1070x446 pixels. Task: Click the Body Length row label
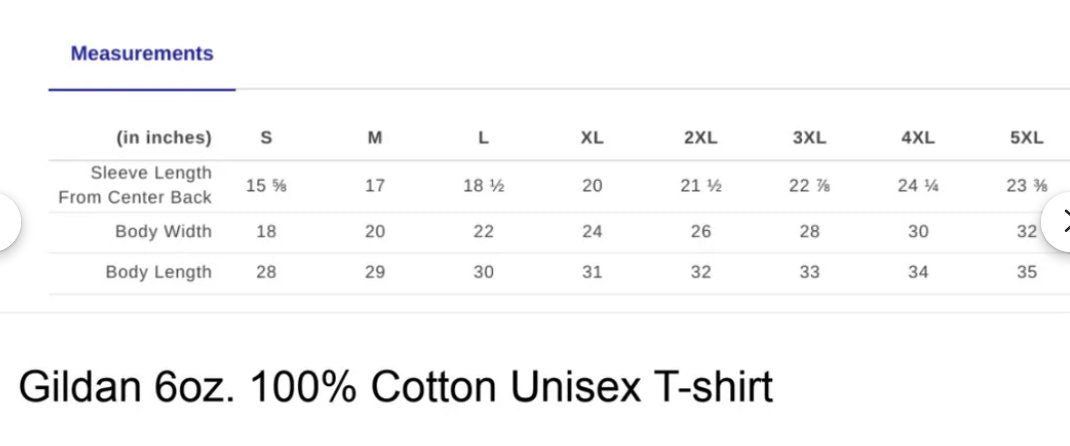tap(159, 272)
